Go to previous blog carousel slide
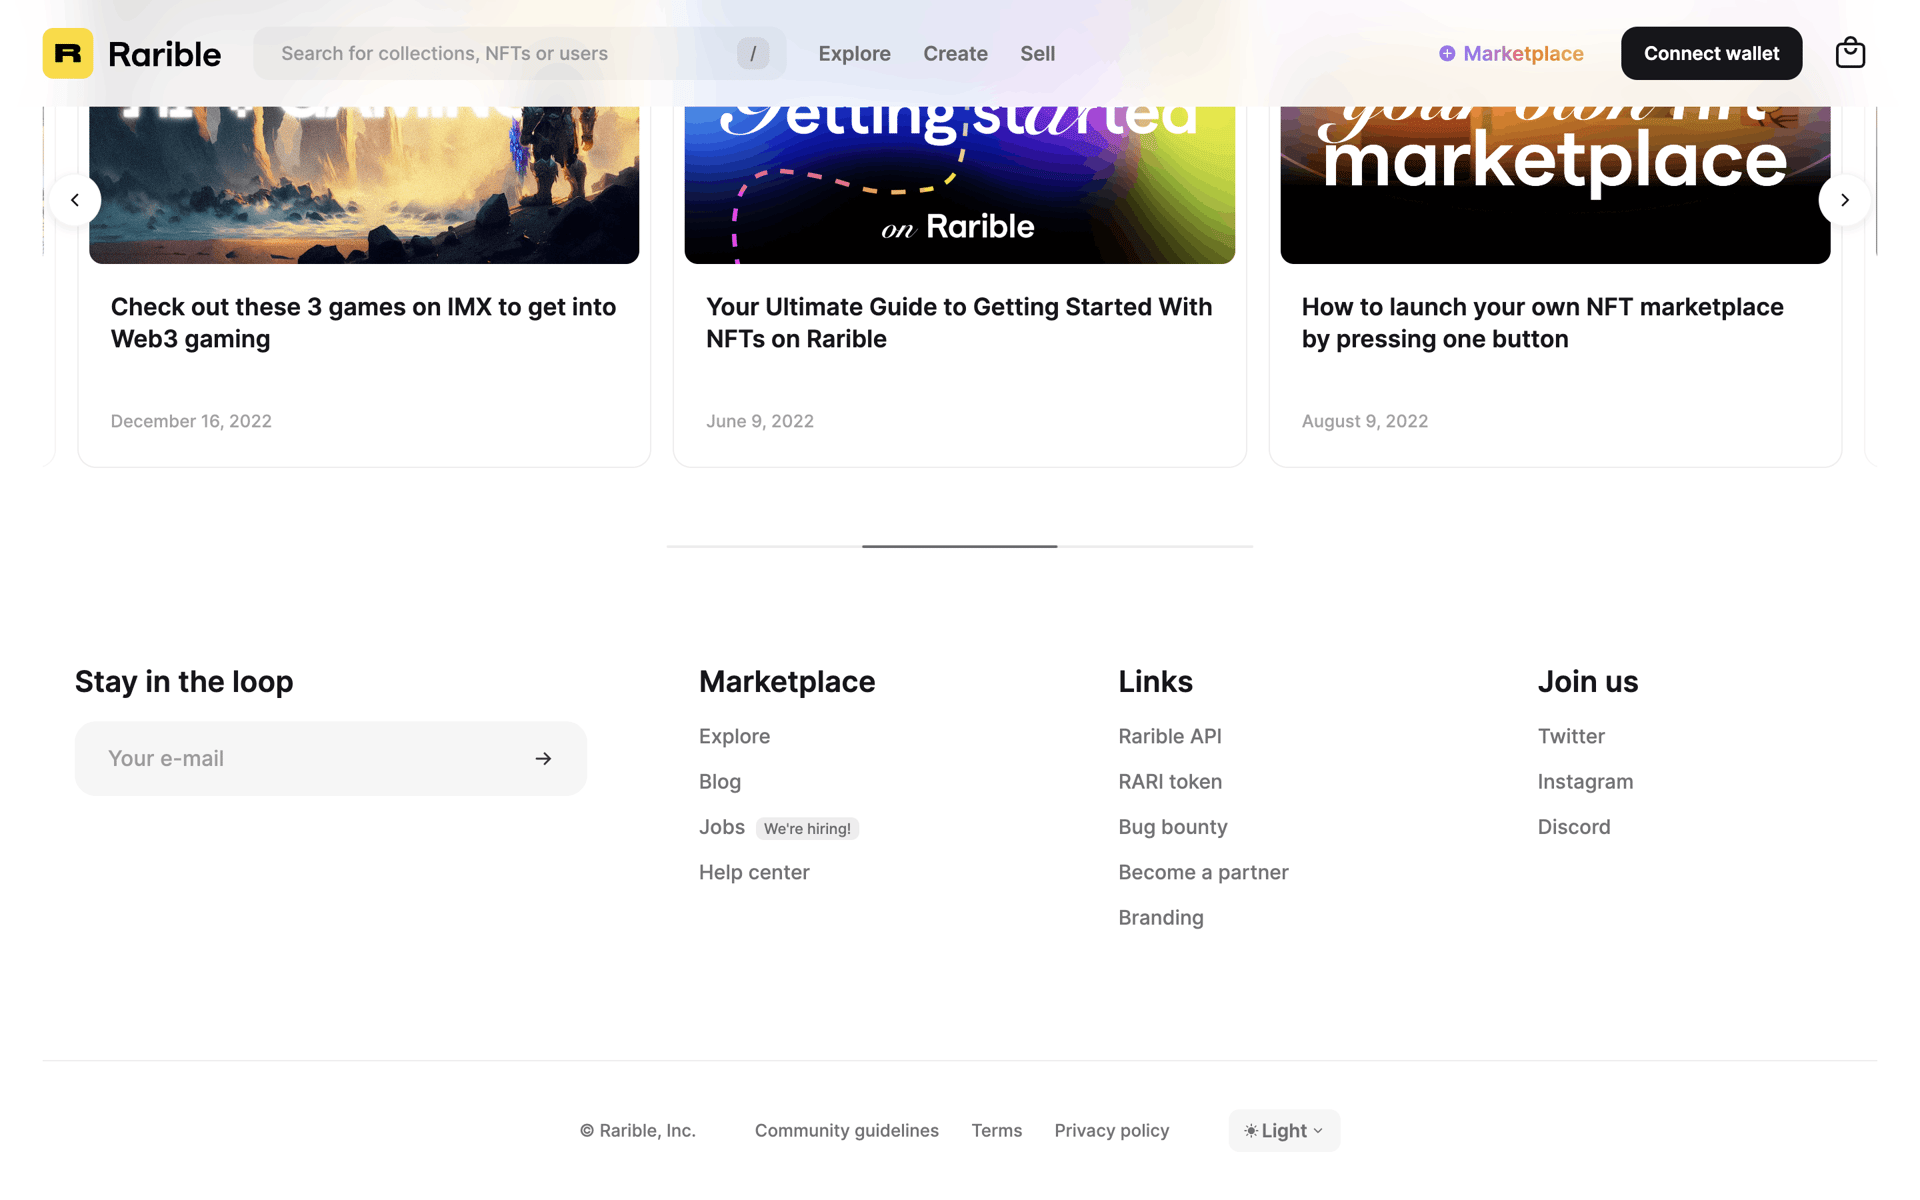The height and width of the screenshot is (1200, 1920). tap(75, 200)
